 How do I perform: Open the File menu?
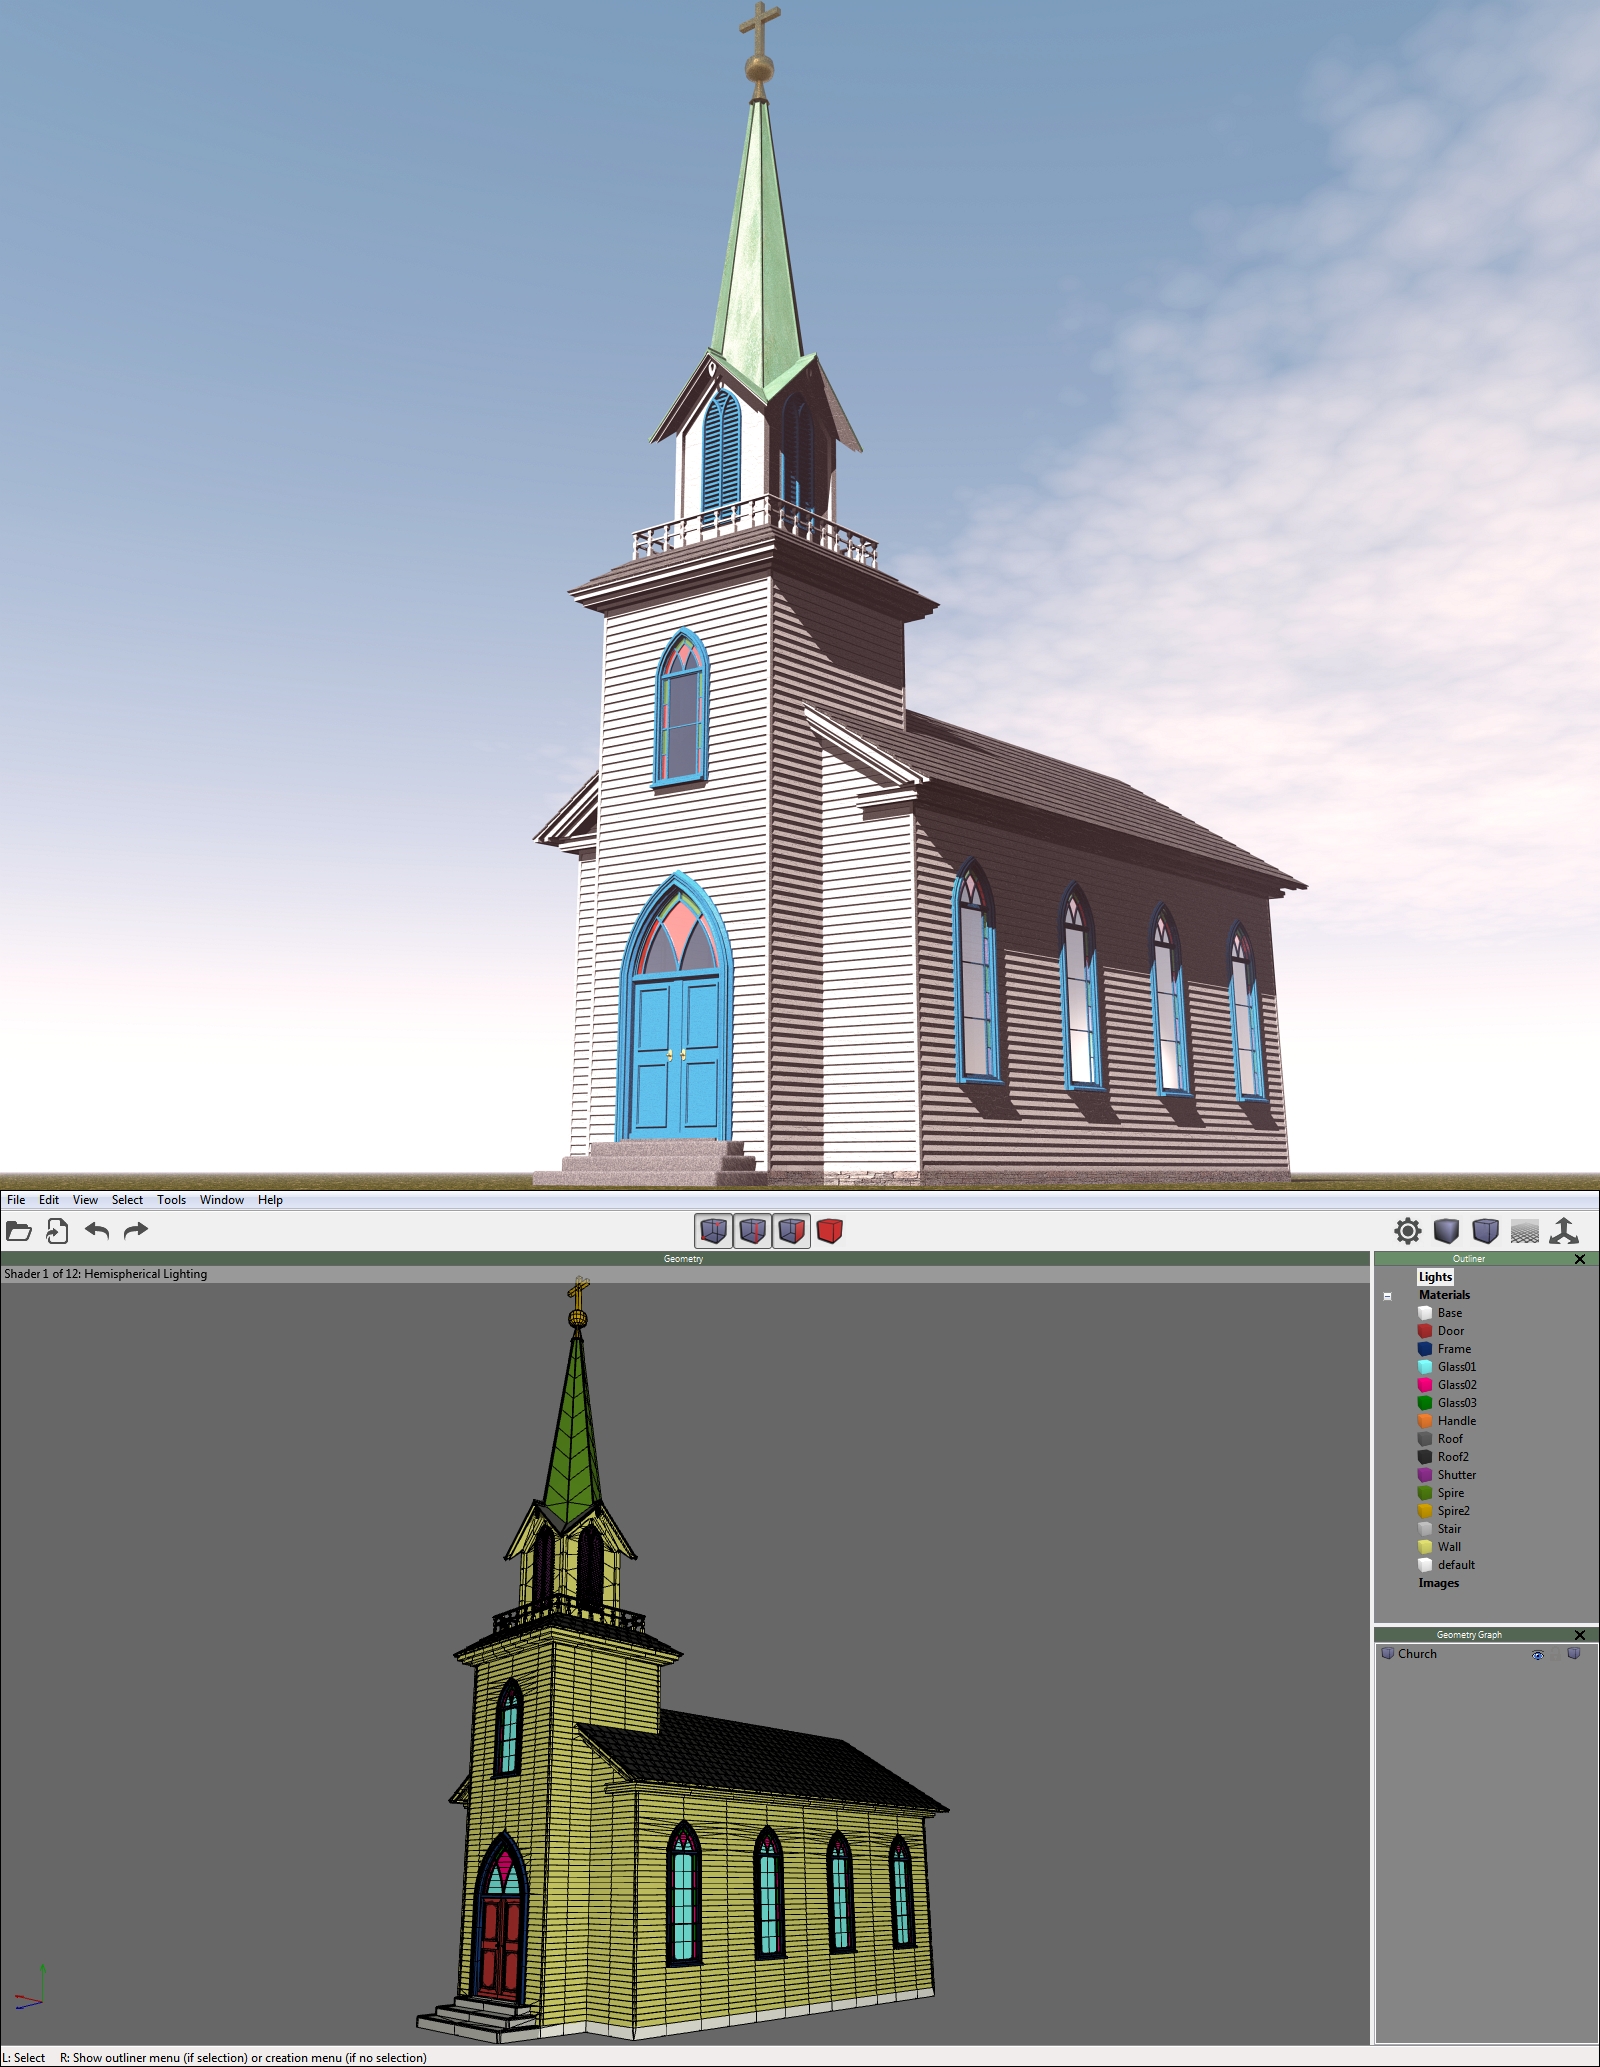click(16, 1200)
